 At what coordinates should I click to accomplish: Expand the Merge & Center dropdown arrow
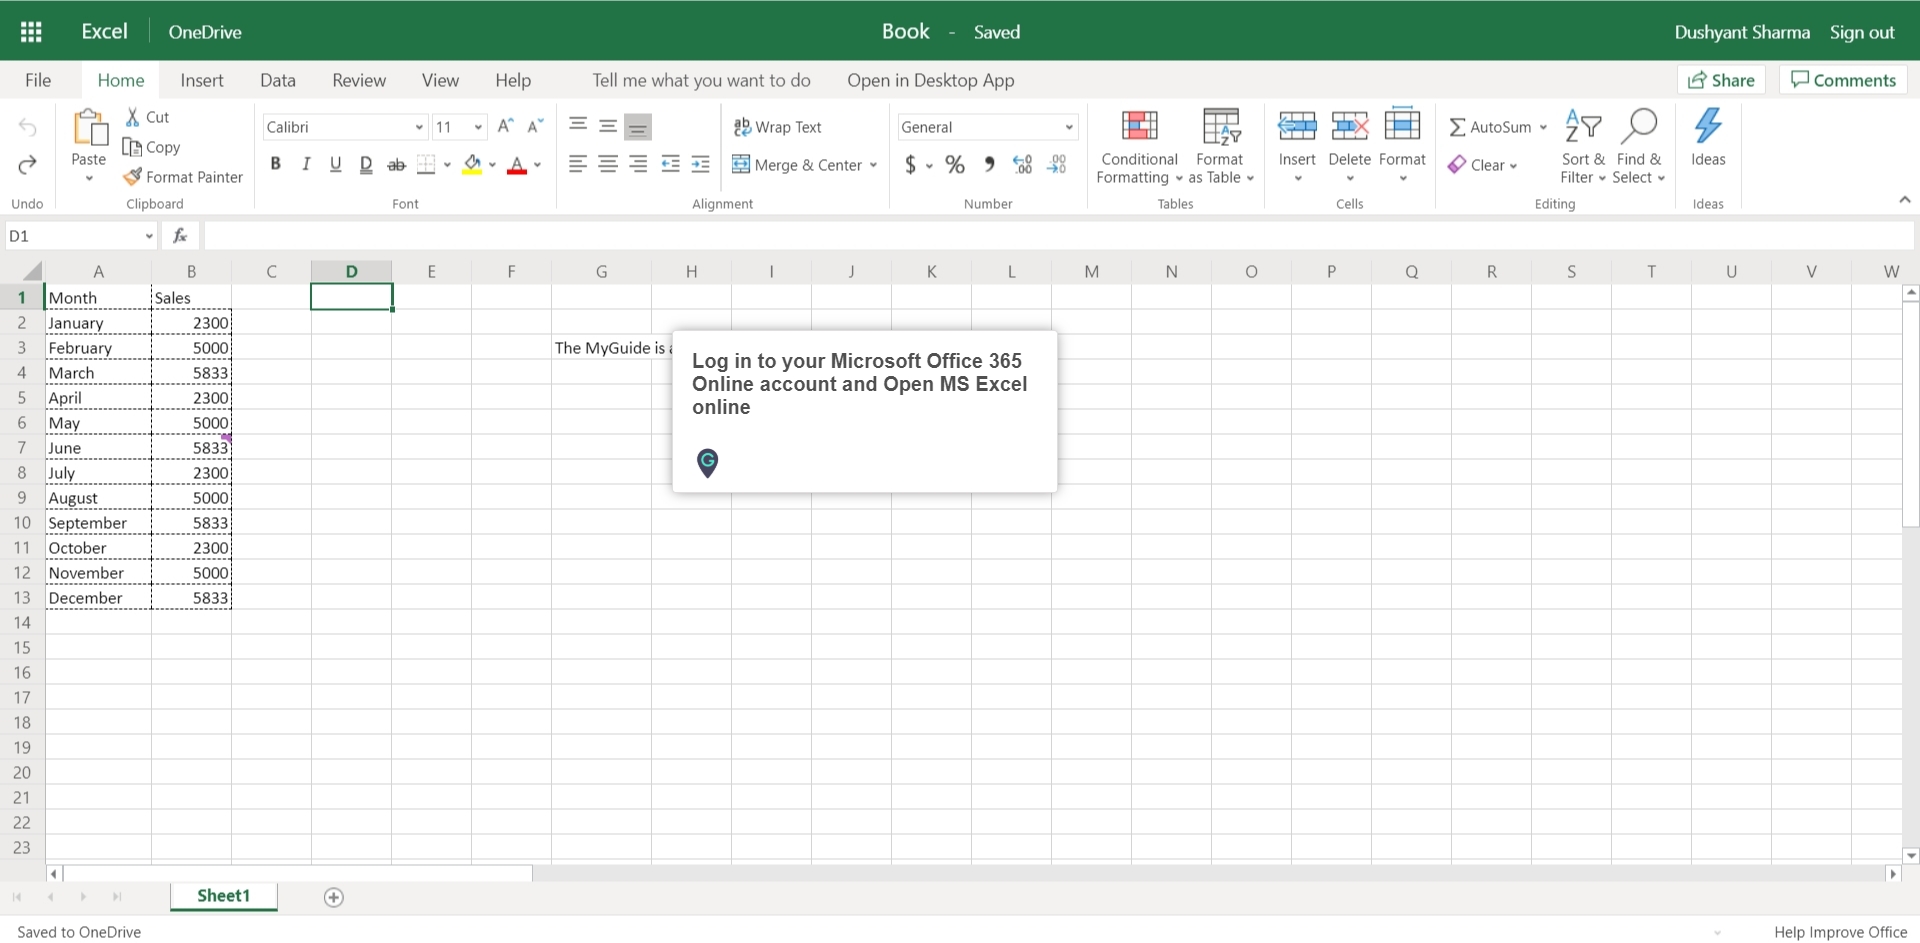[x=873, y=165]
